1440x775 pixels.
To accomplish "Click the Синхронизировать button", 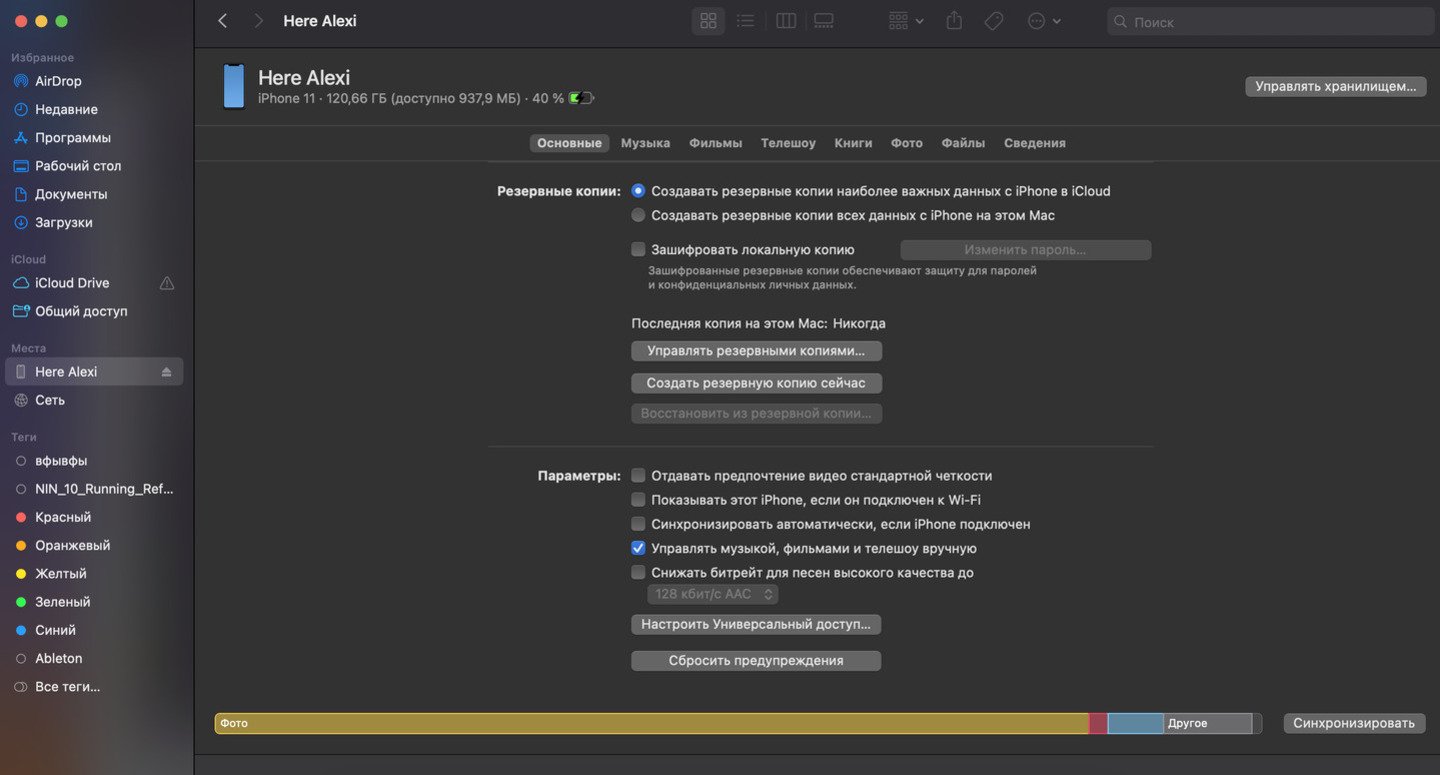I will tap(1354, 723).
